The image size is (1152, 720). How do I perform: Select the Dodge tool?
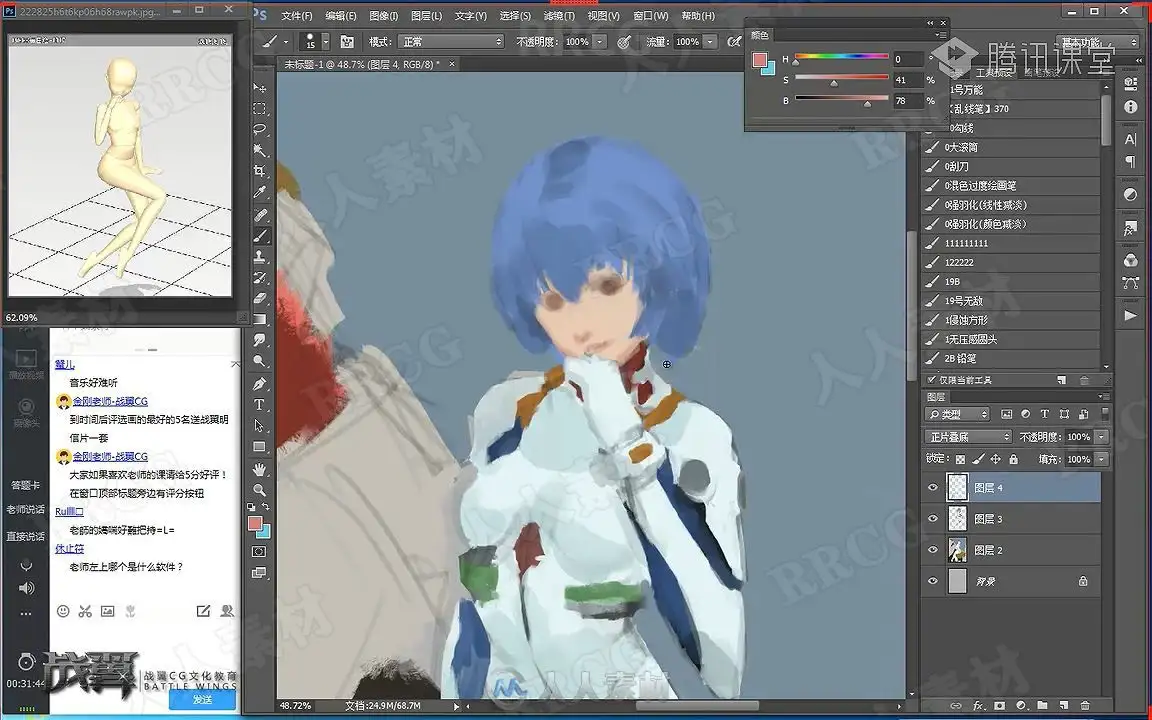[x=259, y=361]
